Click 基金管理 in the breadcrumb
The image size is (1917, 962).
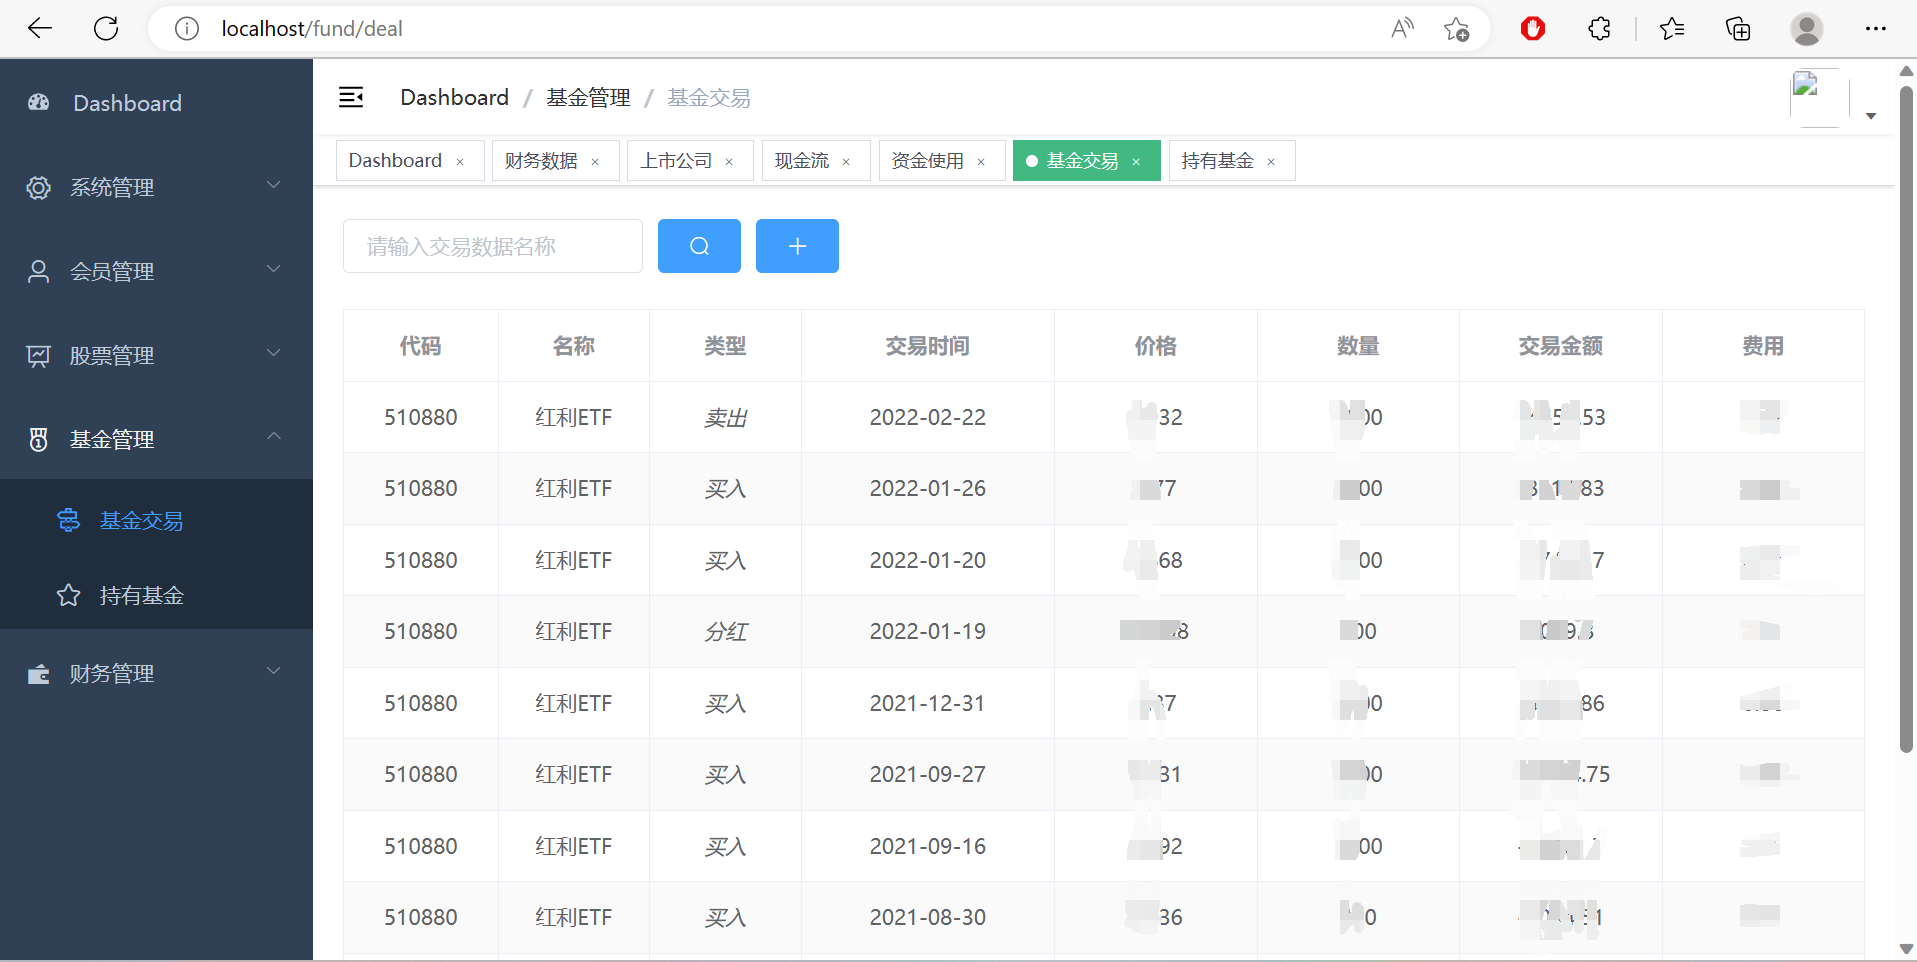coord(588,97)
